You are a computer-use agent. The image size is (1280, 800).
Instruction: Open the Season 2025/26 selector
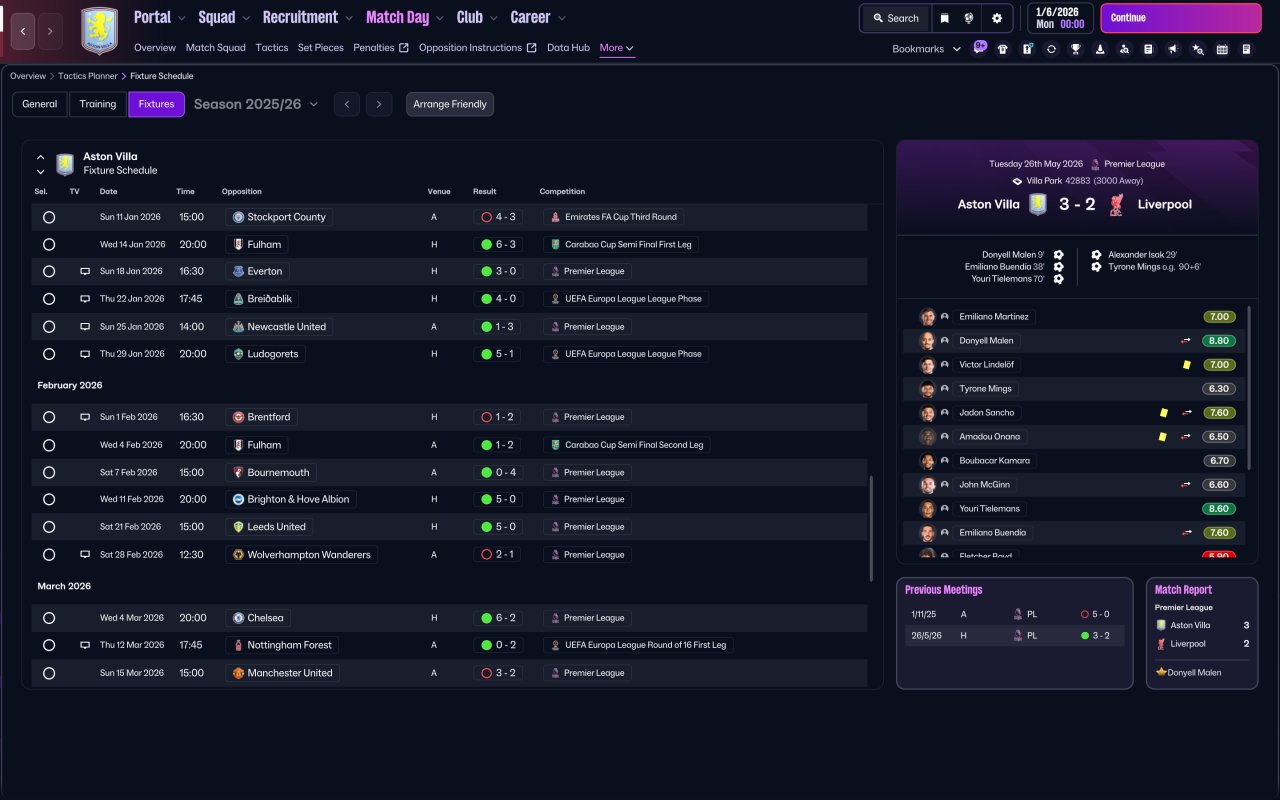tap(256, 104)
